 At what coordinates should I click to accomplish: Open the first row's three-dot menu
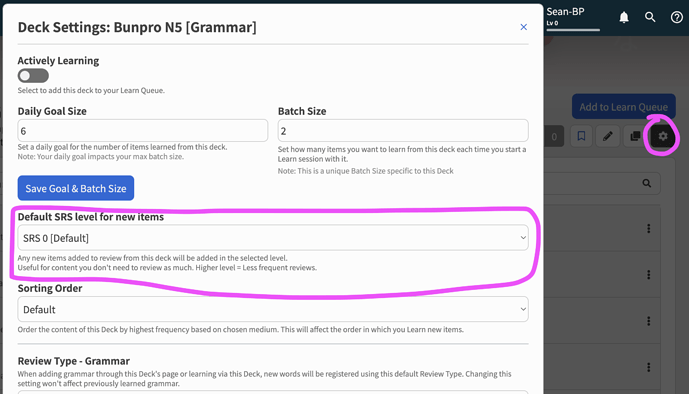pyautogui.click(x=649, y=228)
